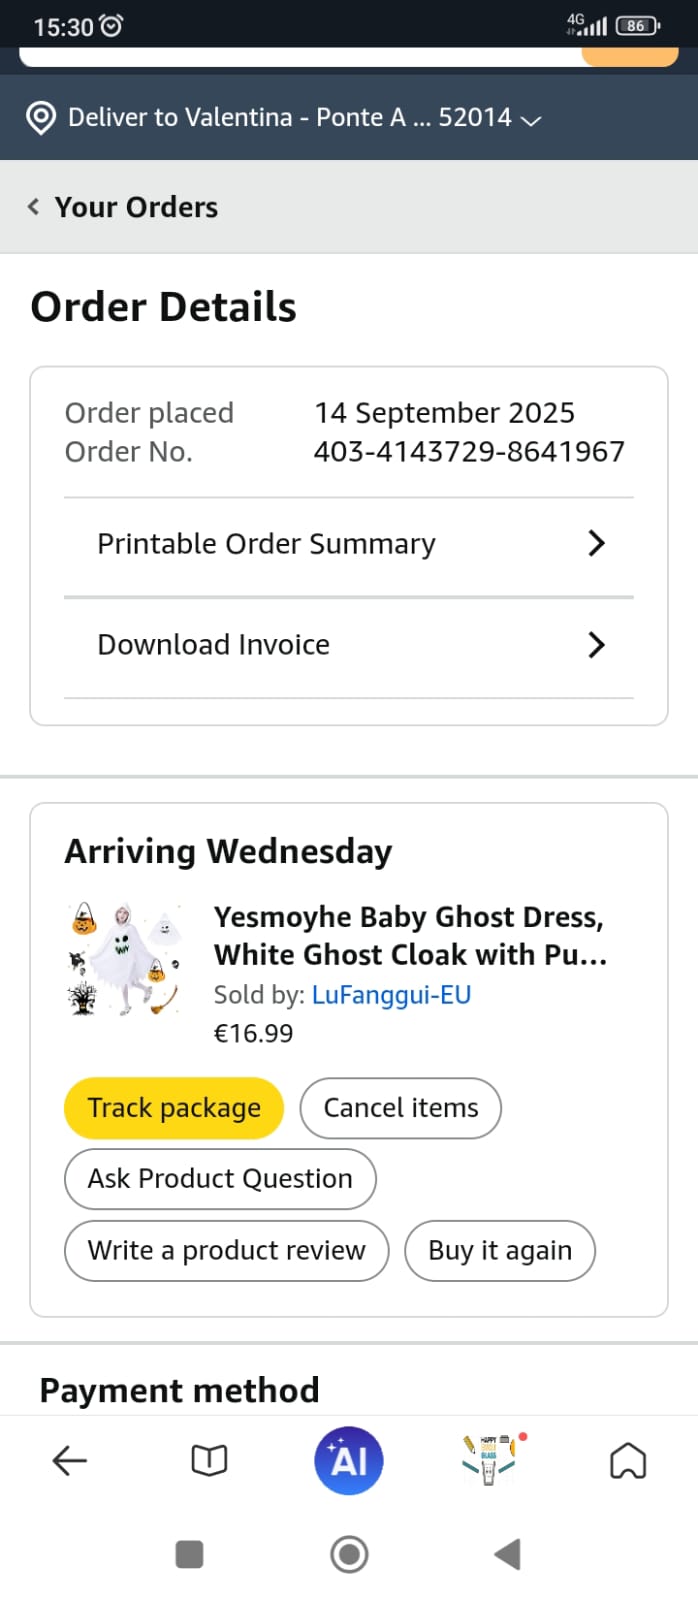The width and height of the screenshot is (698, 1600).
Task: Launch the blue AI assistant icon
Action: [349, 1461]
